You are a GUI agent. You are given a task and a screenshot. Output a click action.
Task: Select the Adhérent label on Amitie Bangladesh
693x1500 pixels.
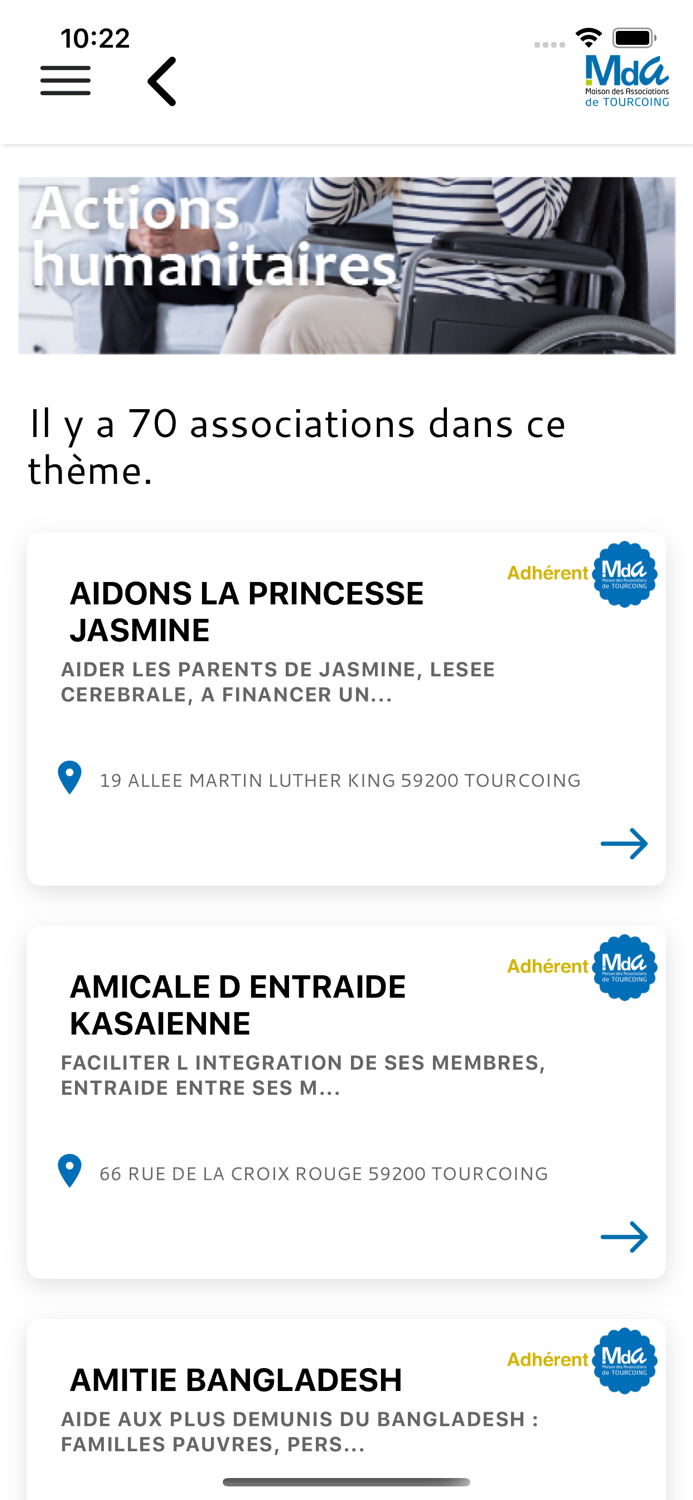pyautogui.click(x=546, y=1358)
